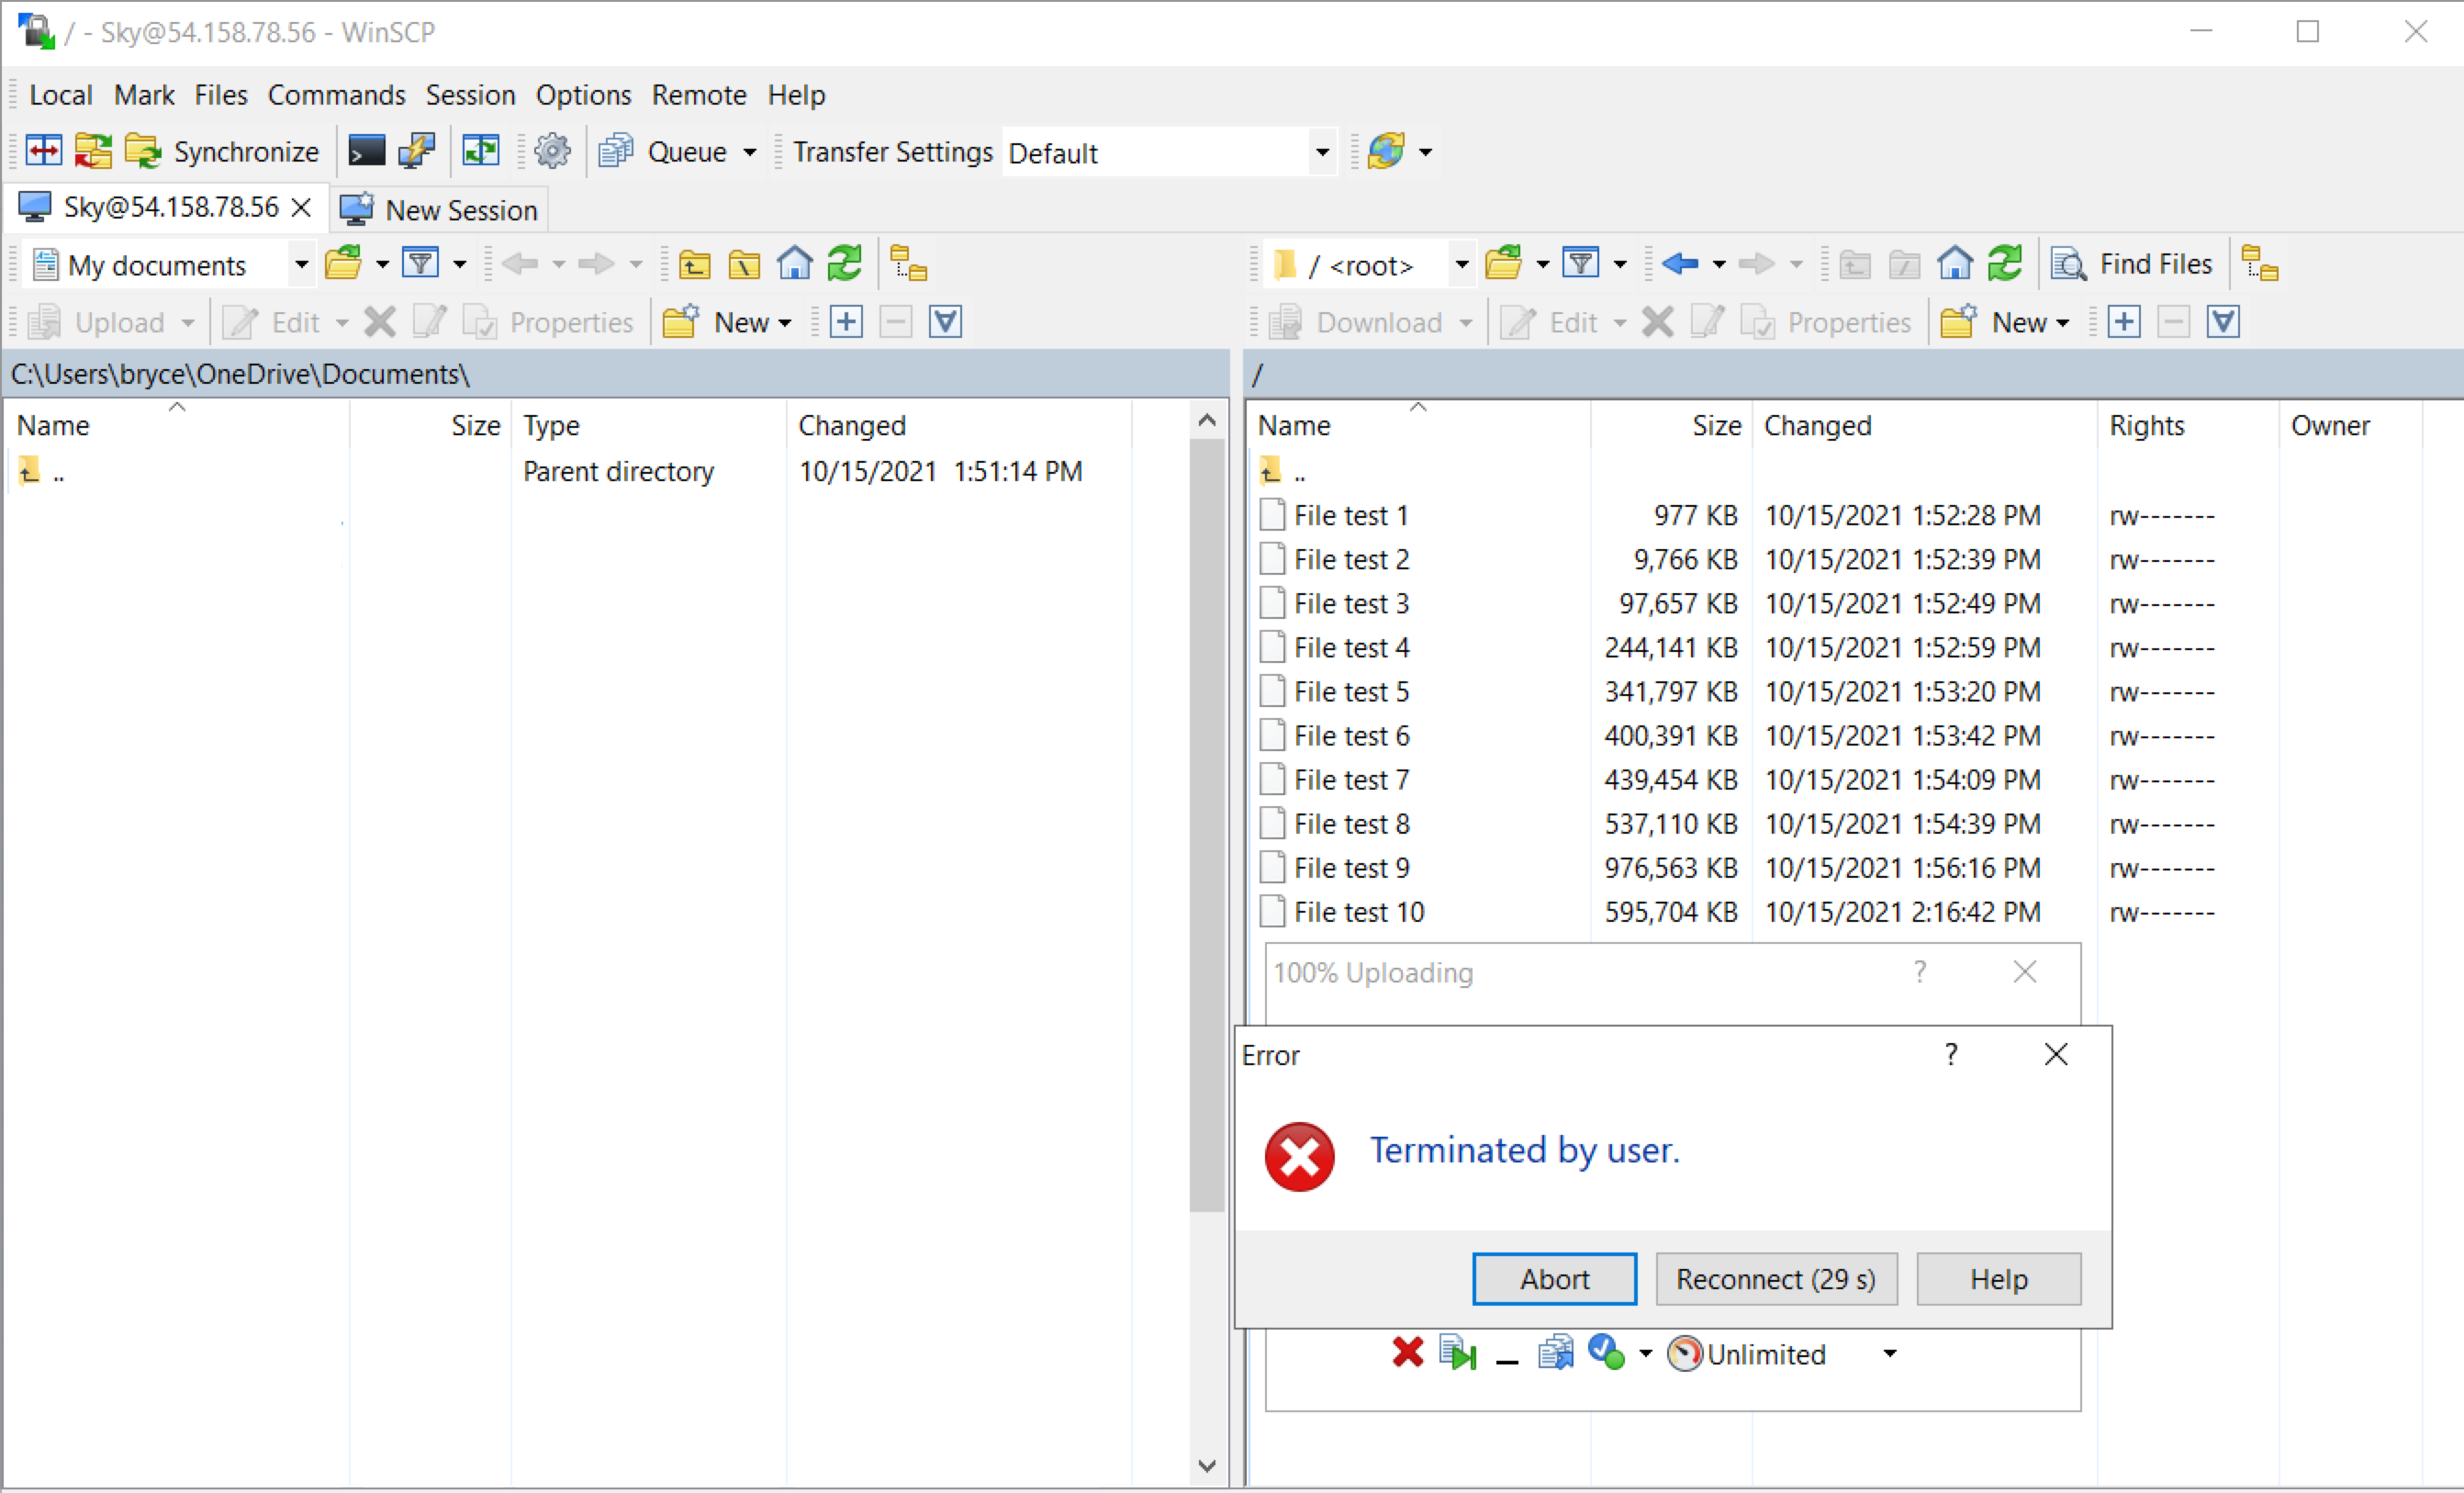Expand the Queue dropdown arrow
Image resolution: width=2464 pixels, height=1493 pixels.
(749, 153)
